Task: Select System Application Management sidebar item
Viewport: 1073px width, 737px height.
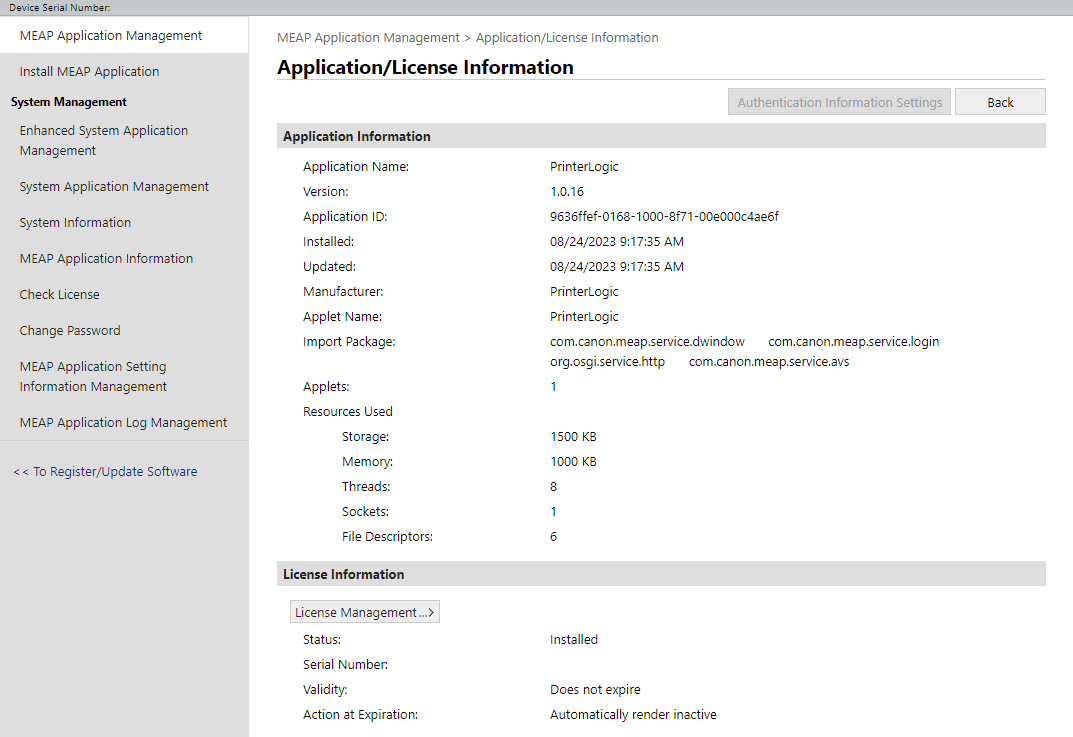Action: pos(114,187)
